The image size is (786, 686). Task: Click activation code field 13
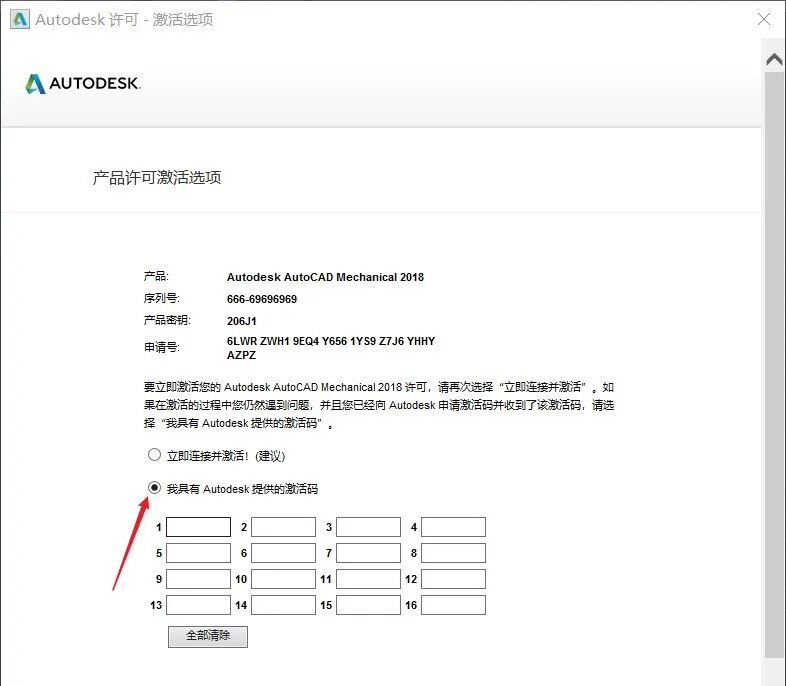tap(199, 605)
